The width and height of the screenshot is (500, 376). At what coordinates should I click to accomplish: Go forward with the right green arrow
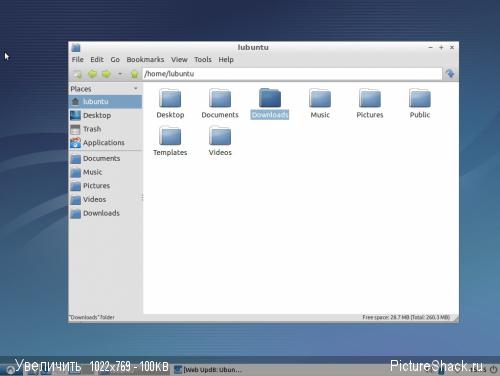point(106,74)
